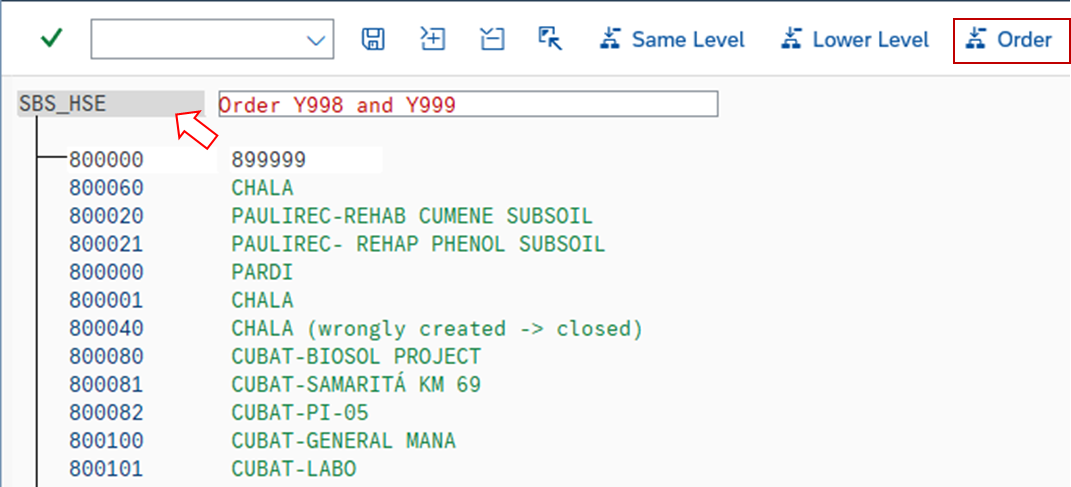The height and width of the screenshot is (487, 1071).
Task: Select order 800101 CUBAT-LABO
Action: pyautogui.click(x=106, y=468)
